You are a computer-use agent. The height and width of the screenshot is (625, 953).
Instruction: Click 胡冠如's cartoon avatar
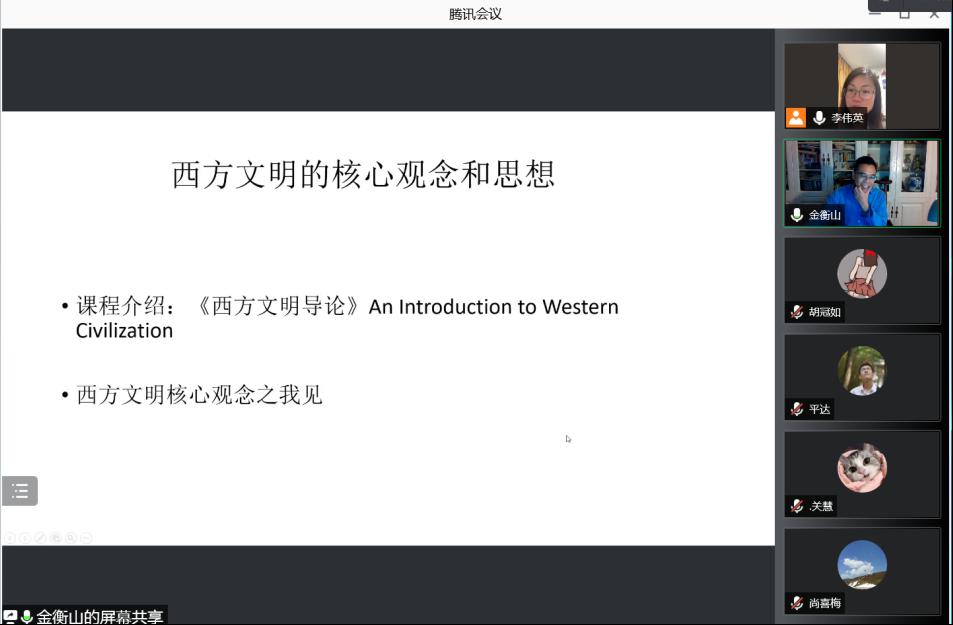pos(861,272)
